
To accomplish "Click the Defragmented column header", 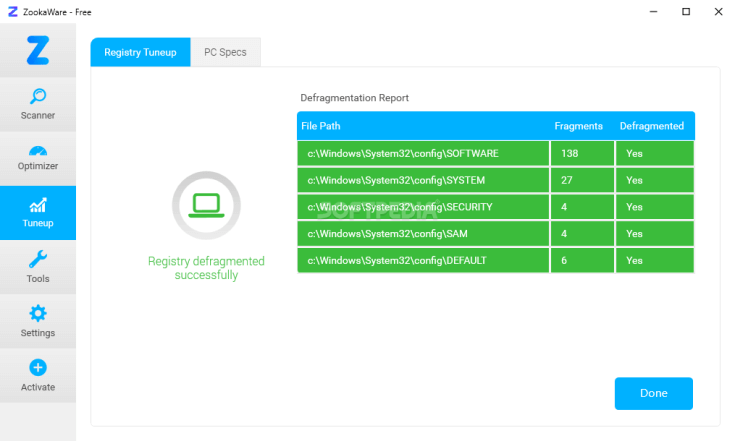I will (x=652, y=126).
